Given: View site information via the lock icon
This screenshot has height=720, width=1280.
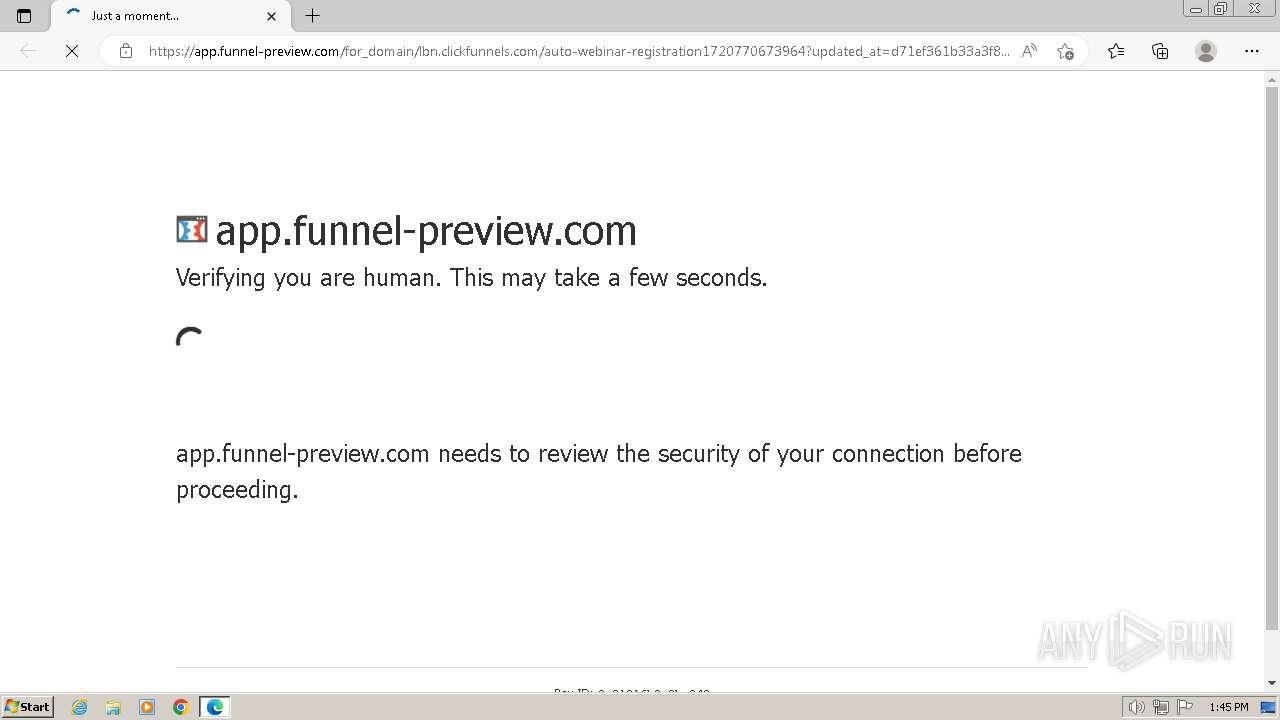Looking at the screenshot, I should pyautogui.click(x=126, y=51).
